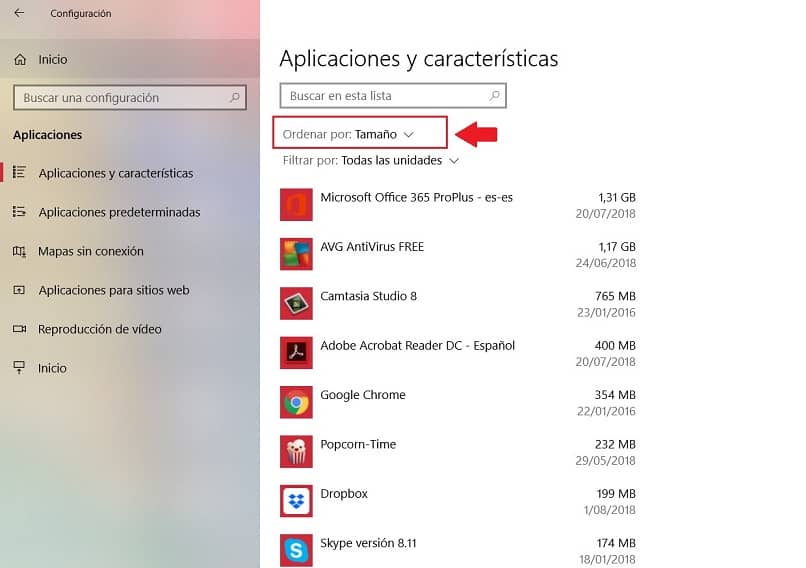The image size is (806, 568).
Task: Select Microsoft Office 365 ProPlus - es-es entry
Action: (x=458, y=205)
